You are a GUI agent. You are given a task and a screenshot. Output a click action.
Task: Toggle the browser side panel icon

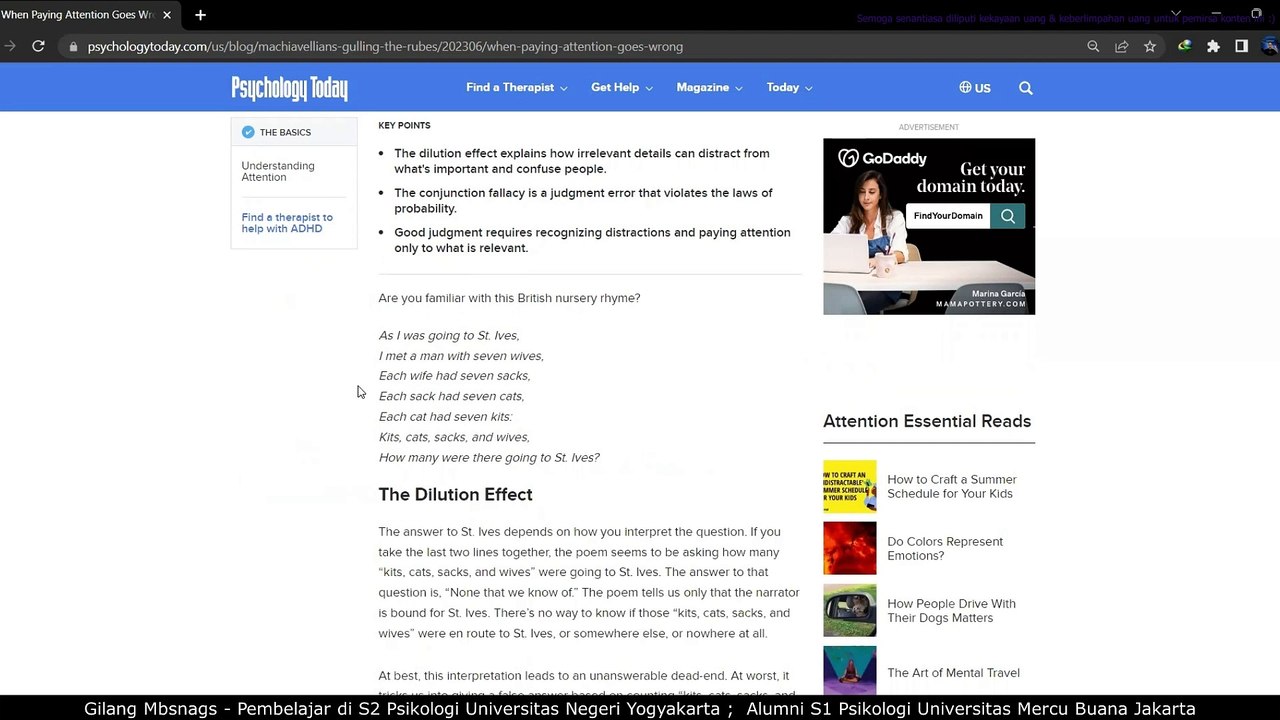1241,46
